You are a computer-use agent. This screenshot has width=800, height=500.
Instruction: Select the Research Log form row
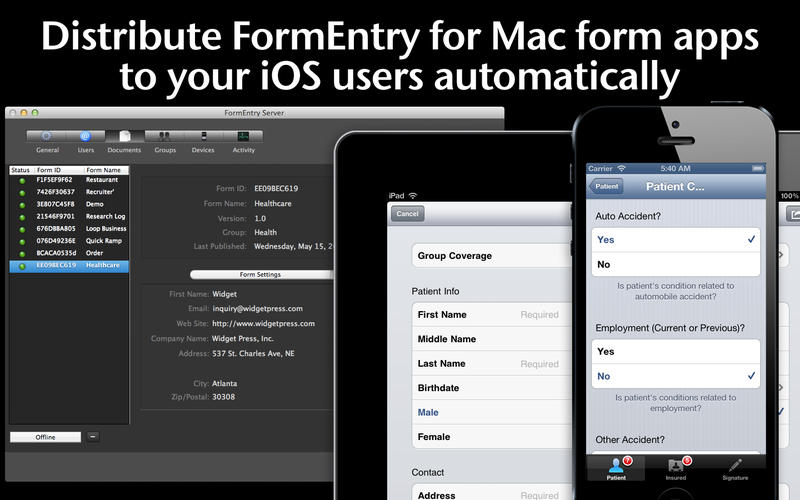[69, 217]
